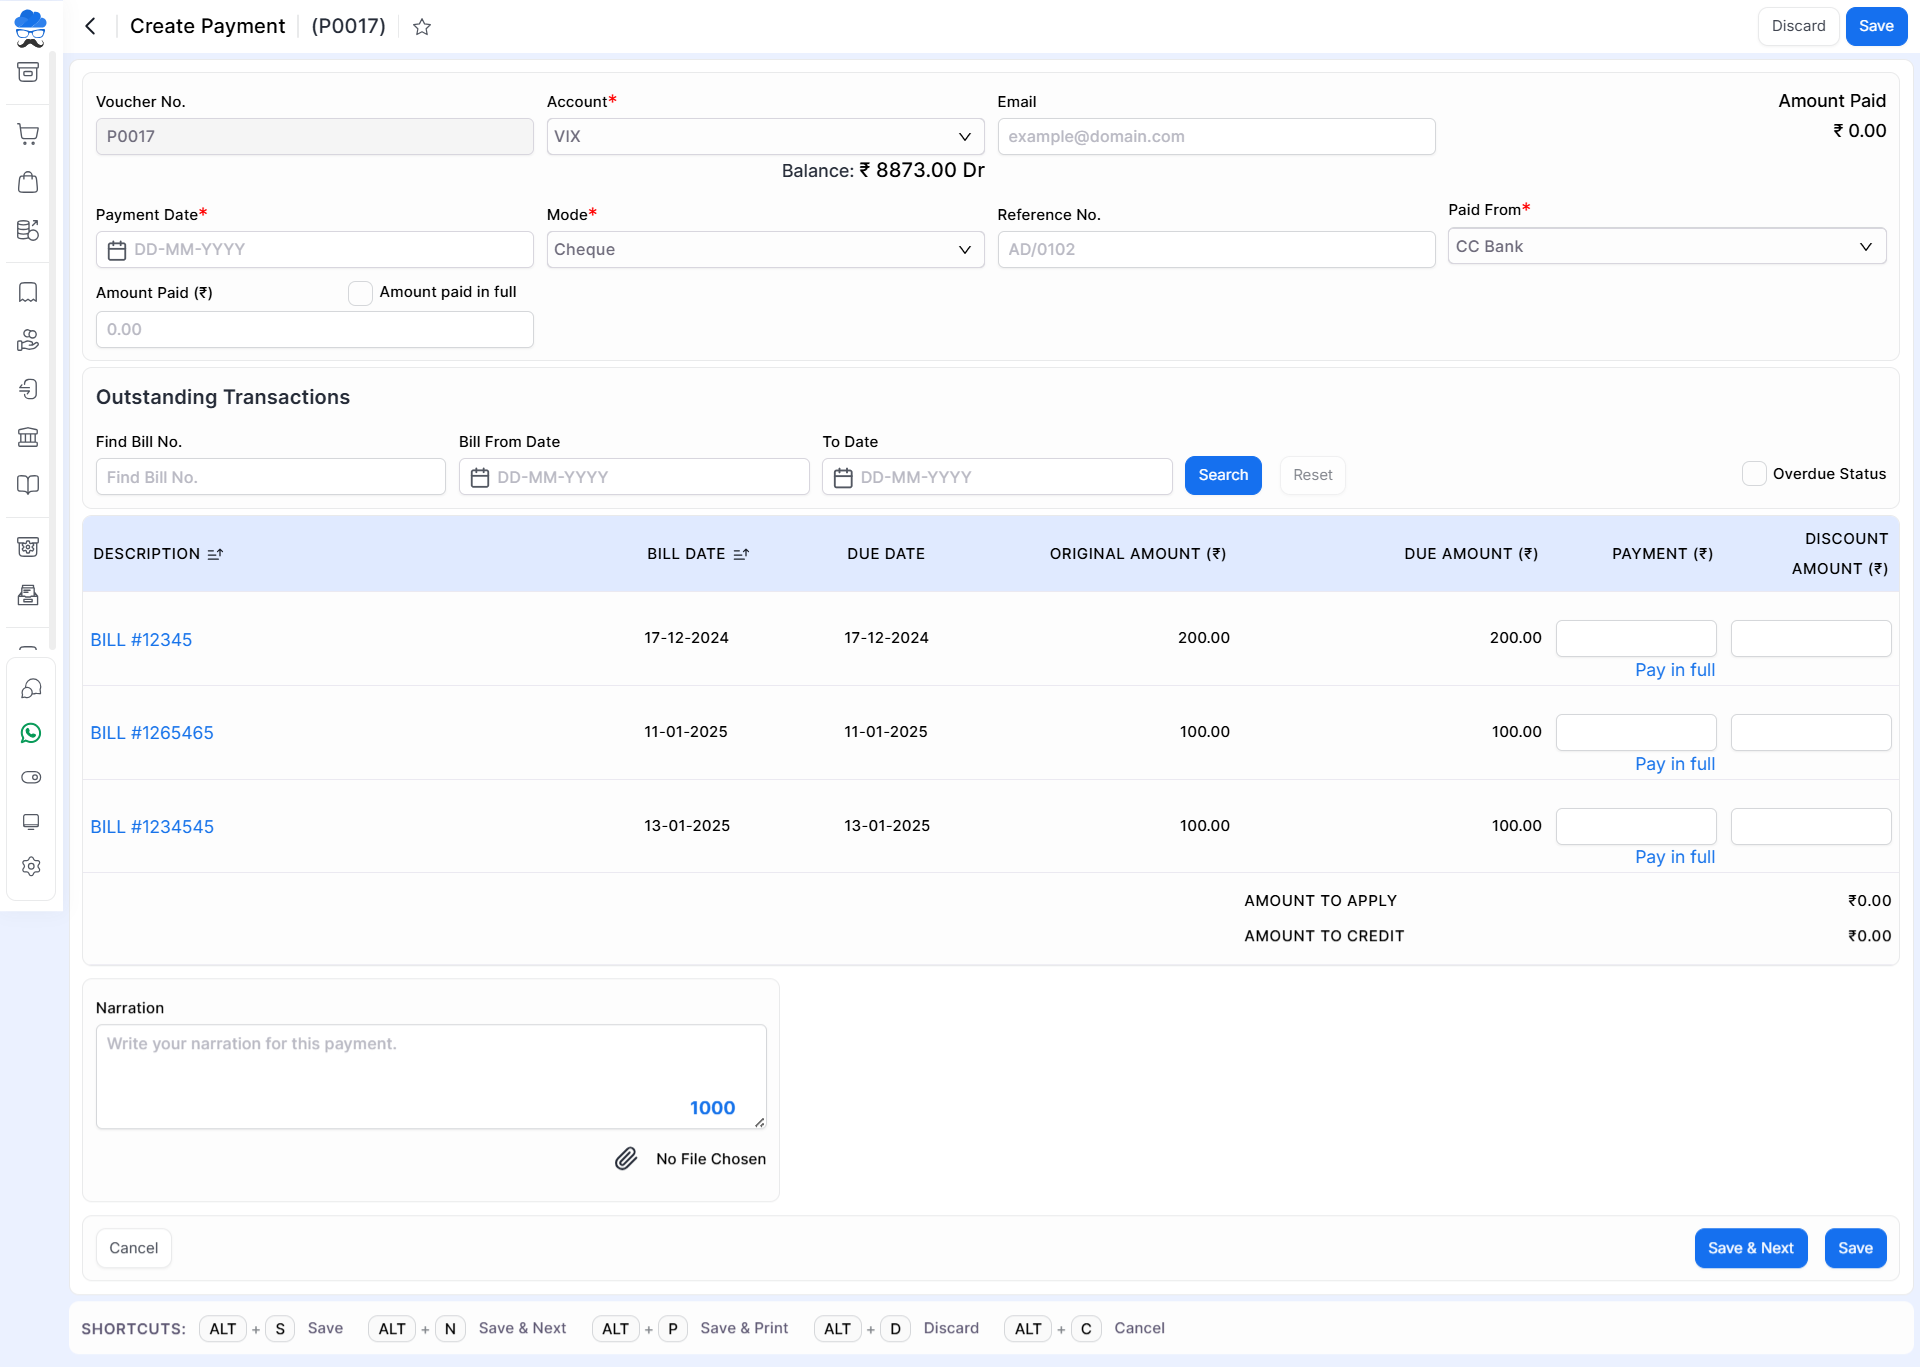Click payment field for BILL #1265465
1920x1368 pixels.
point(1636,733)
